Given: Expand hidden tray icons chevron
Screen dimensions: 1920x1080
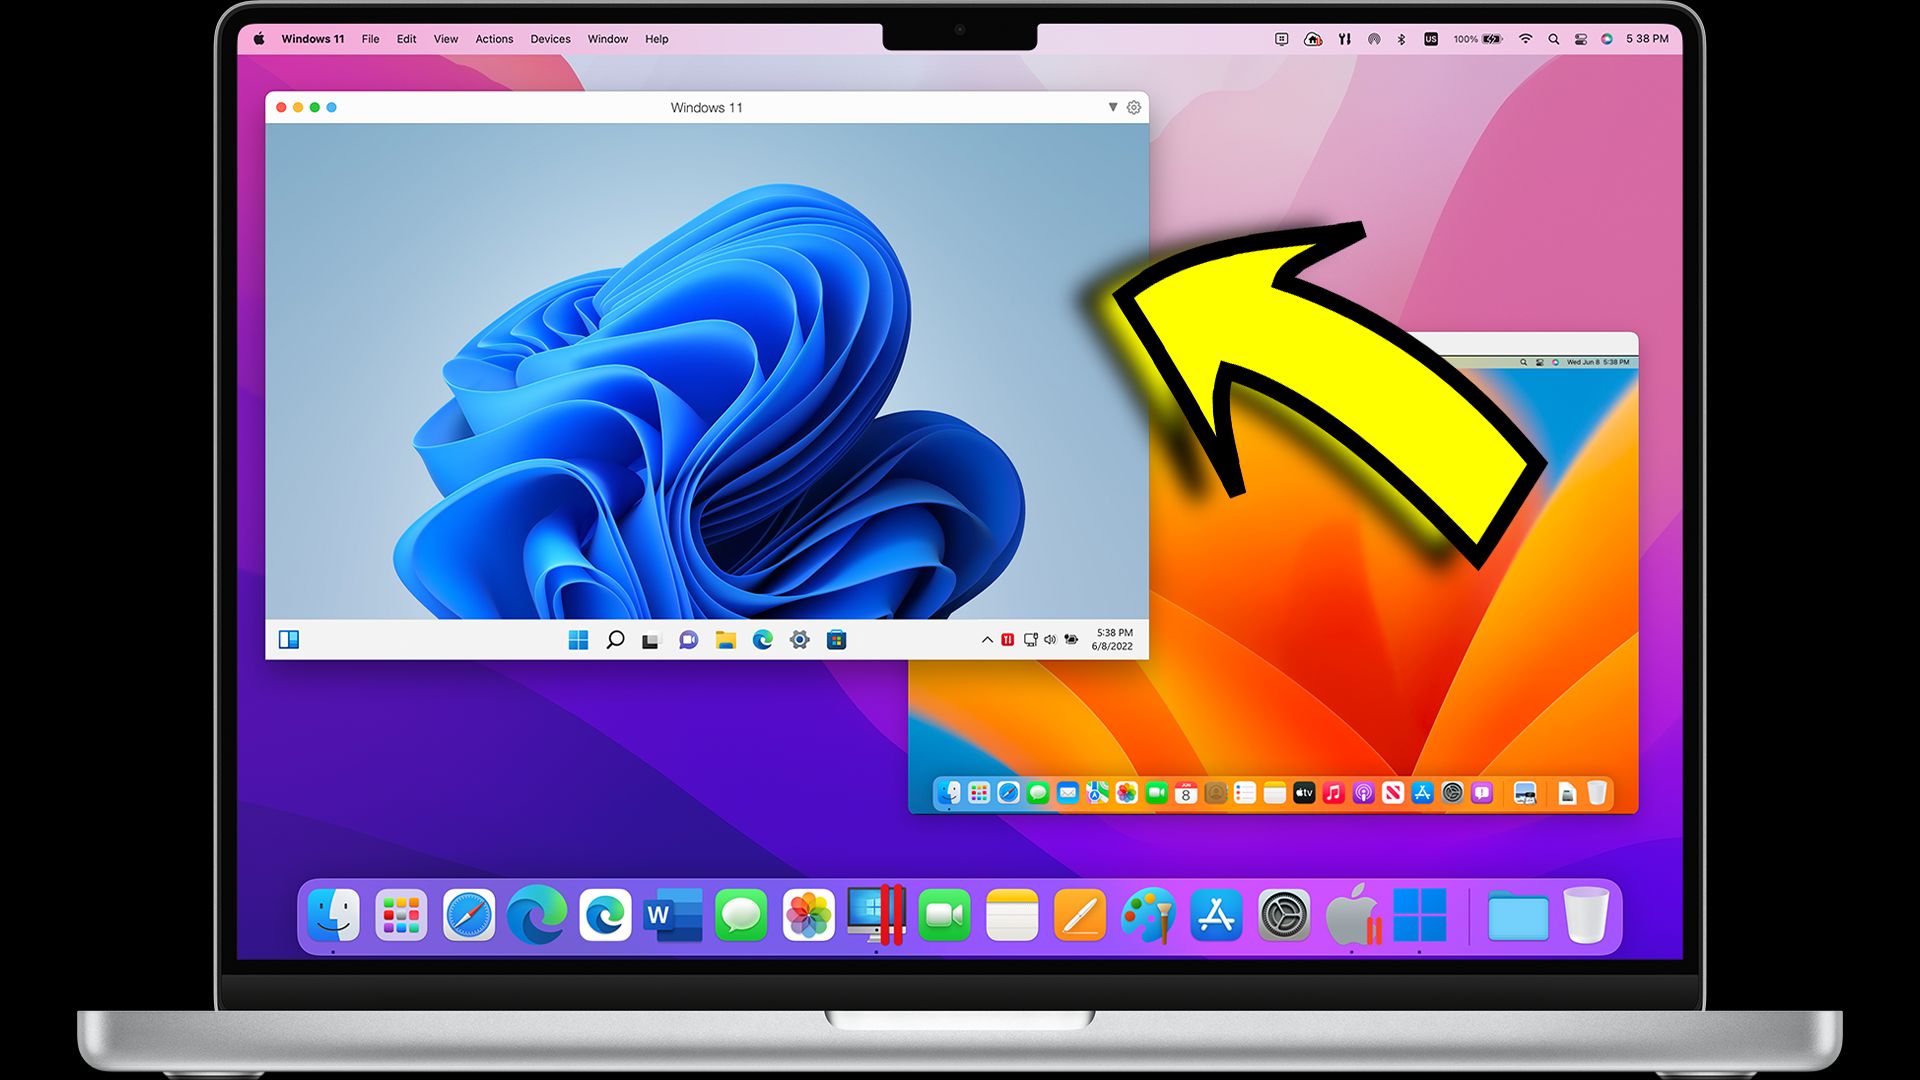Looking at the screenshot, I should point(987,640).
